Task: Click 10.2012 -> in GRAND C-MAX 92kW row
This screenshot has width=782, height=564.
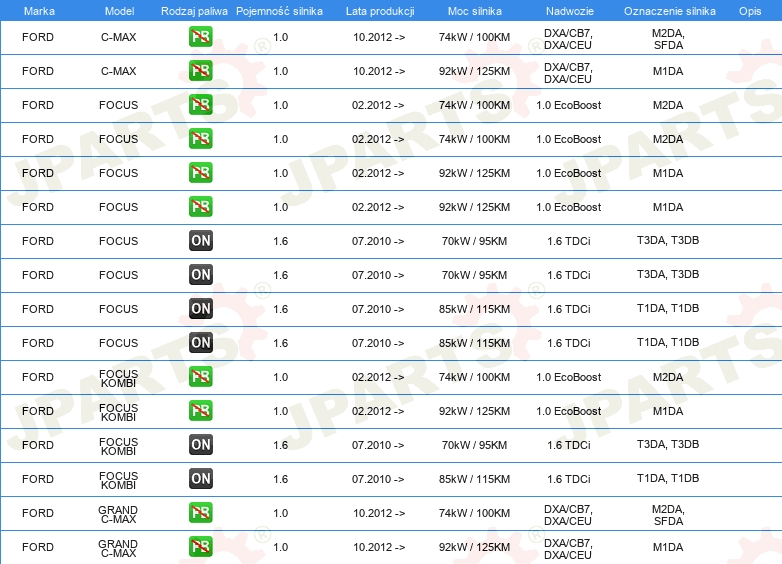Action: click(x=379, y=547)
